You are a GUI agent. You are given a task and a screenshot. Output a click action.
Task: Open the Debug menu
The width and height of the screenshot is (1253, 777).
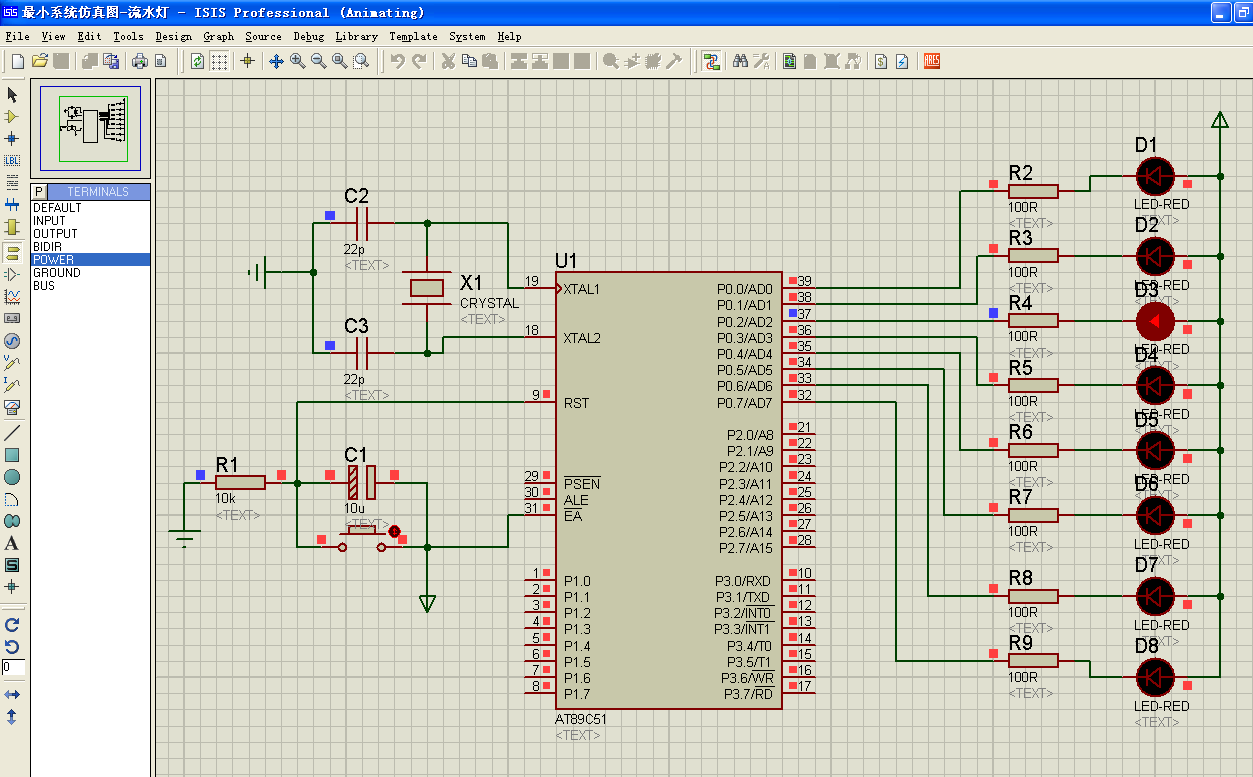pos(308,36)
